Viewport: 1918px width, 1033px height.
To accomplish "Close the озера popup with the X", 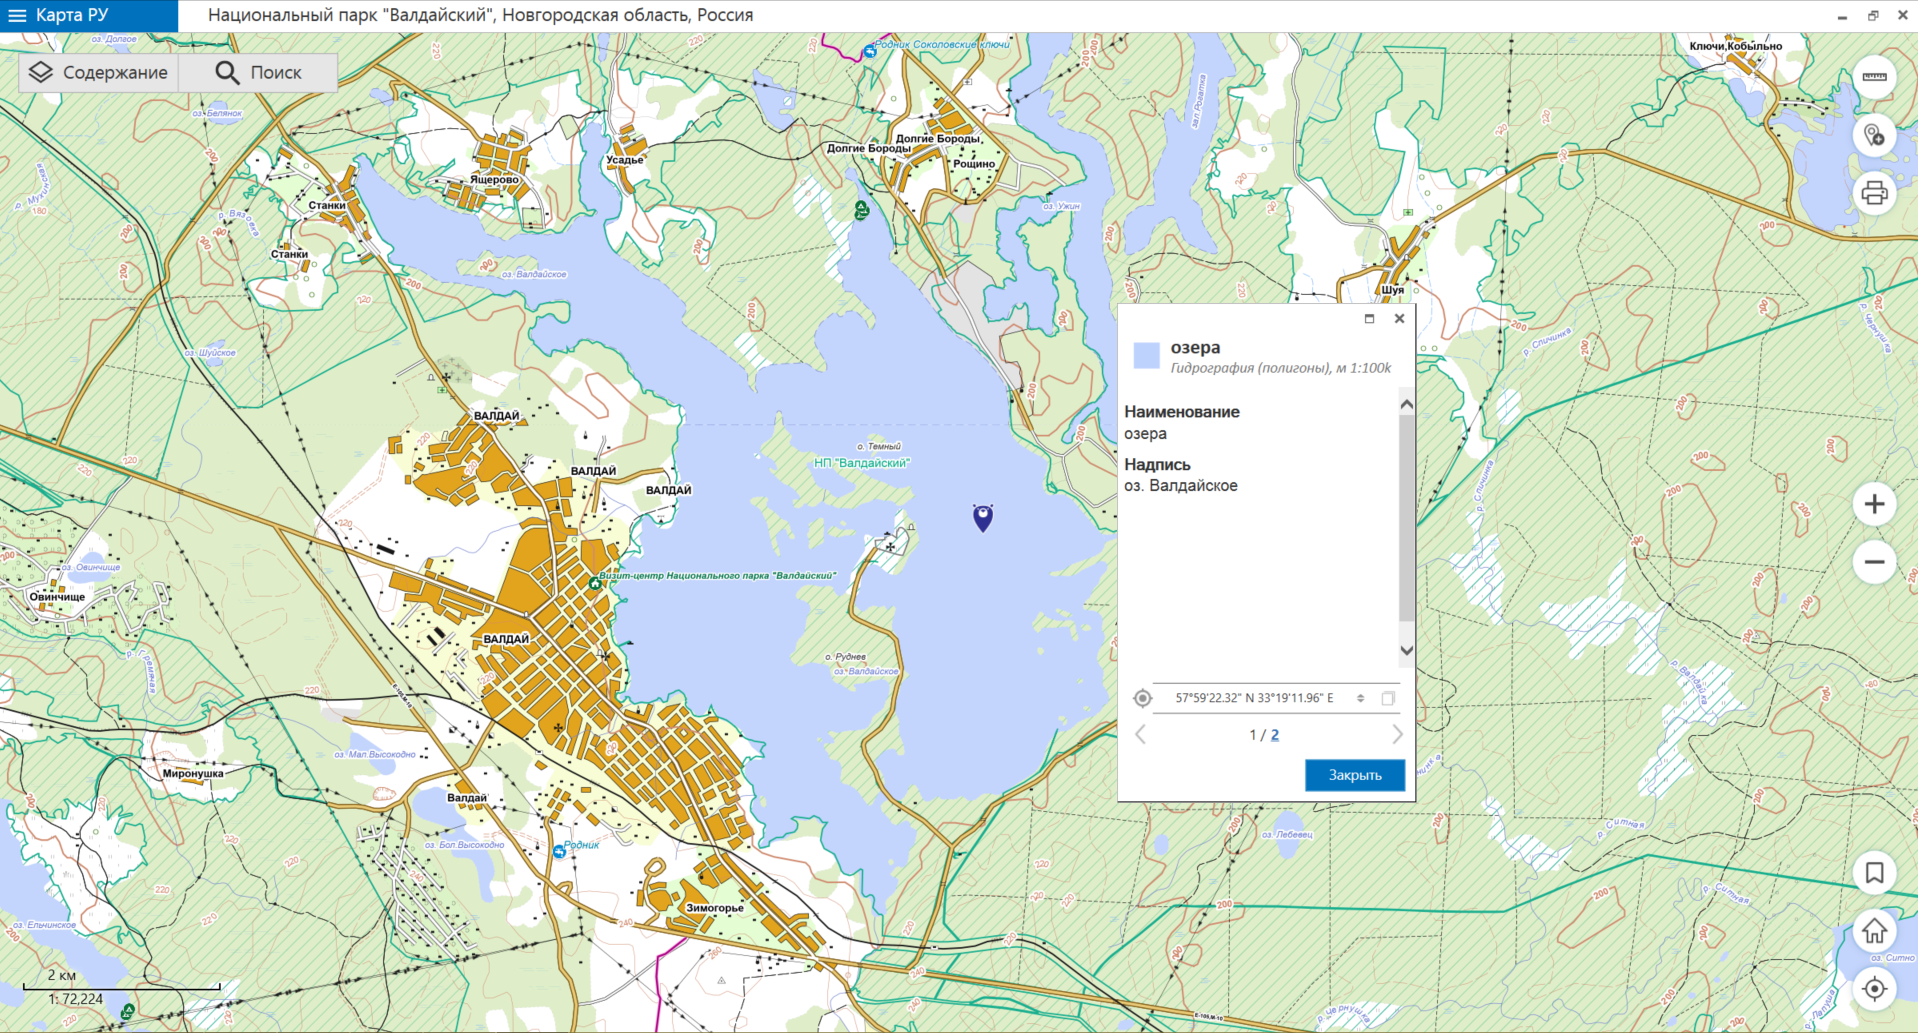I will (1399, 319).
